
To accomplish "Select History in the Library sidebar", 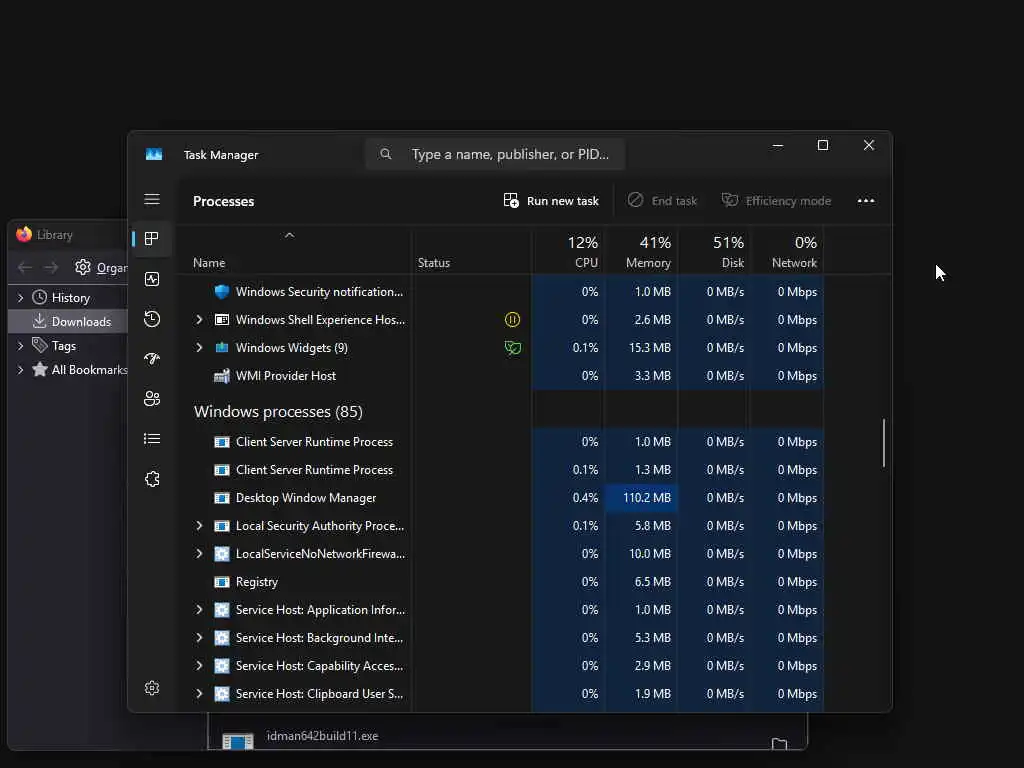I will [68, 298].
